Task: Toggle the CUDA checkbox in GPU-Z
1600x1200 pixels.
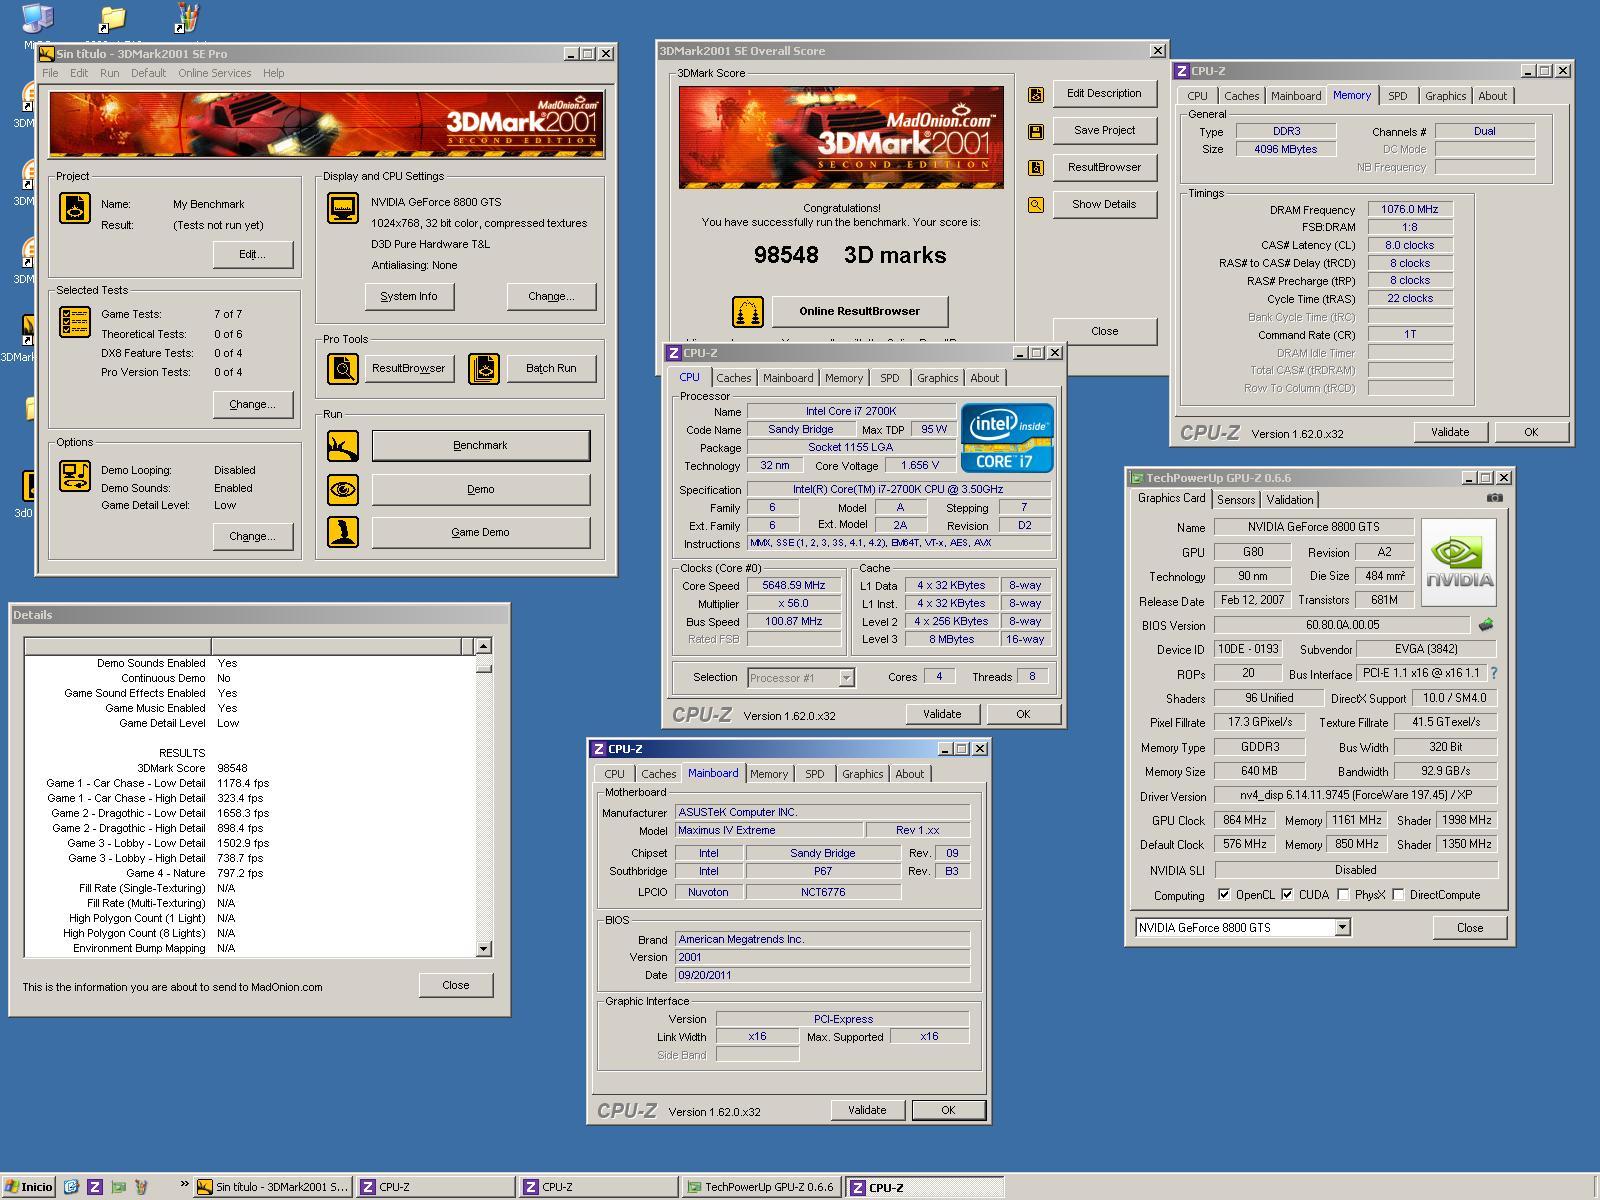Action: pos(1287,895)
